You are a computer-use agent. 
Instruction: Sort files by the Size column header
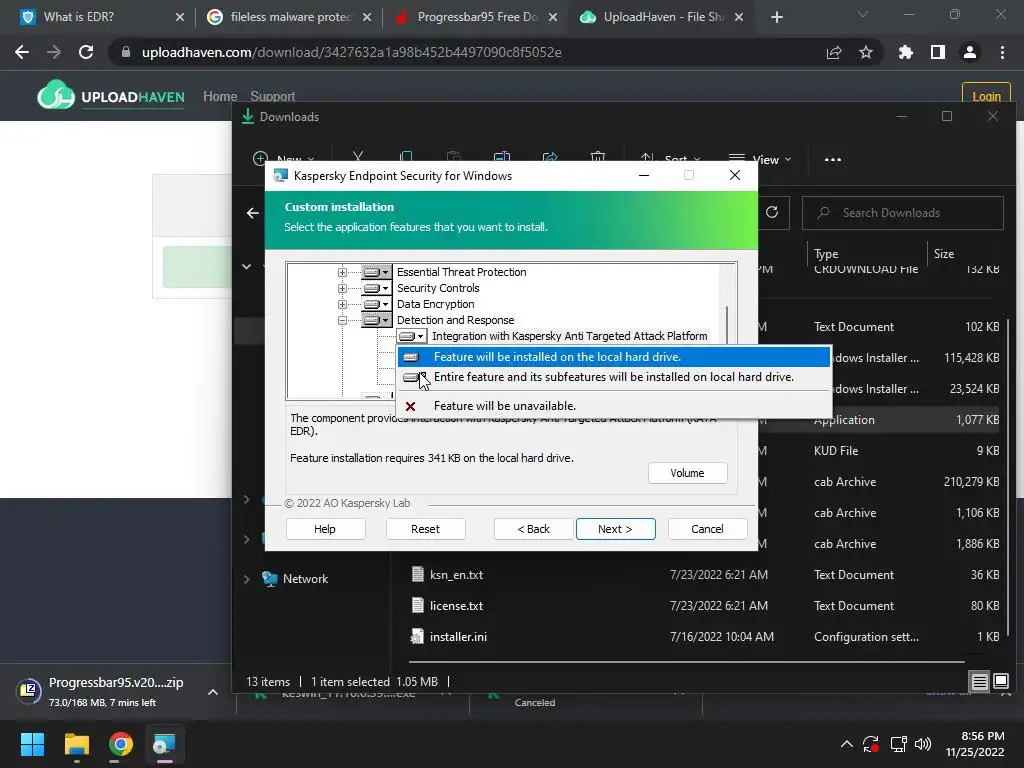coord(944,253)
